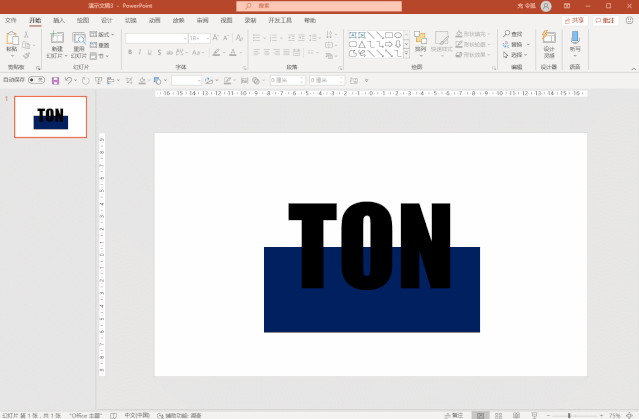Click the Paste (粘贴) clipboard icon
The width and height of the screenshot is (639, 419).
click(x=12, y=39)
